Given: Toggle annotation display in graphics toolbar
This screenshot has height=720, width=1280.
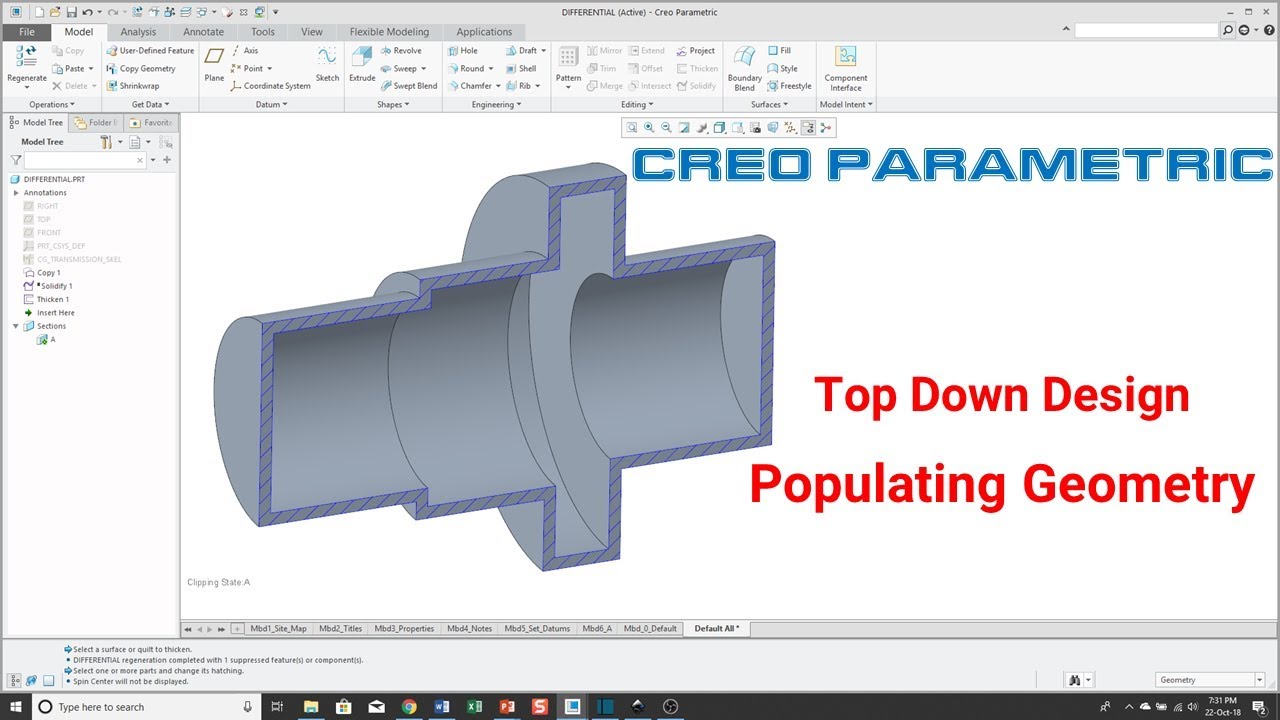Looking at the screenshot, I should [x=809, y=127].
